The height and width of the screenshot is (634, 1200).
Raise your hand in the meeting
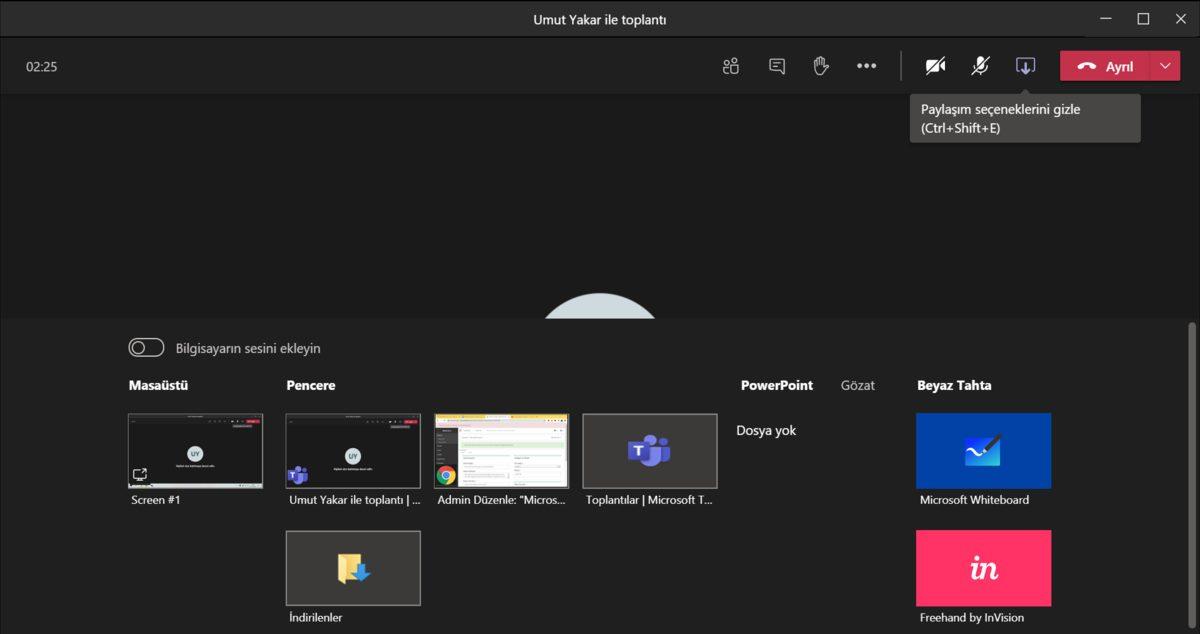(821, 65)
